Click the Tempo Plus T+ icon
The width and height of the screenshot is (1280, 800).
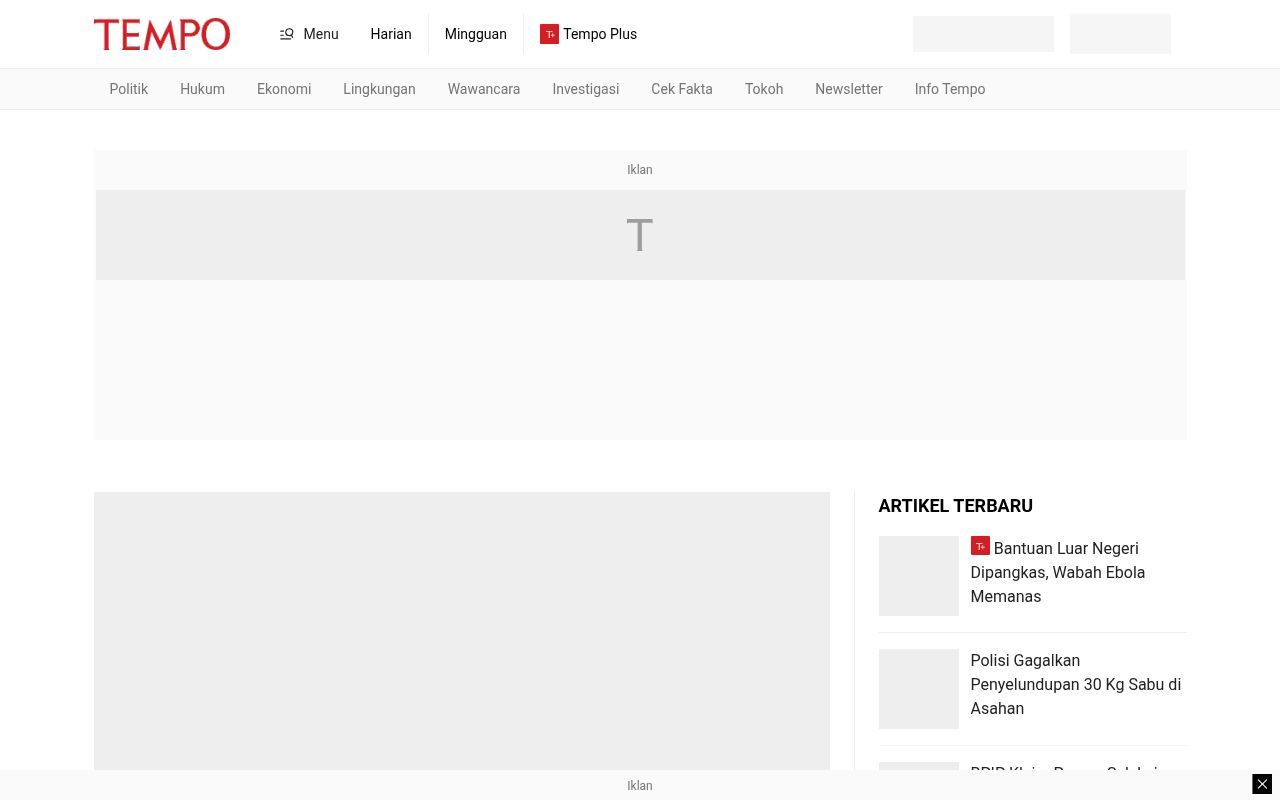[549, 34]
